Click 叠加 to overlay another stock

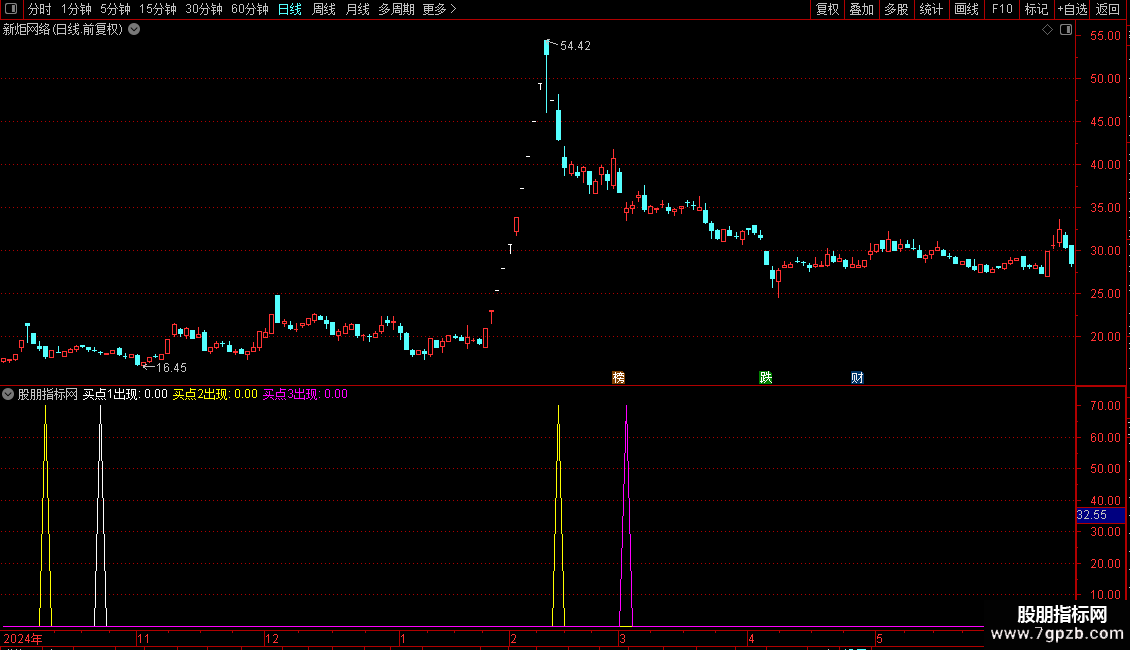861,9
